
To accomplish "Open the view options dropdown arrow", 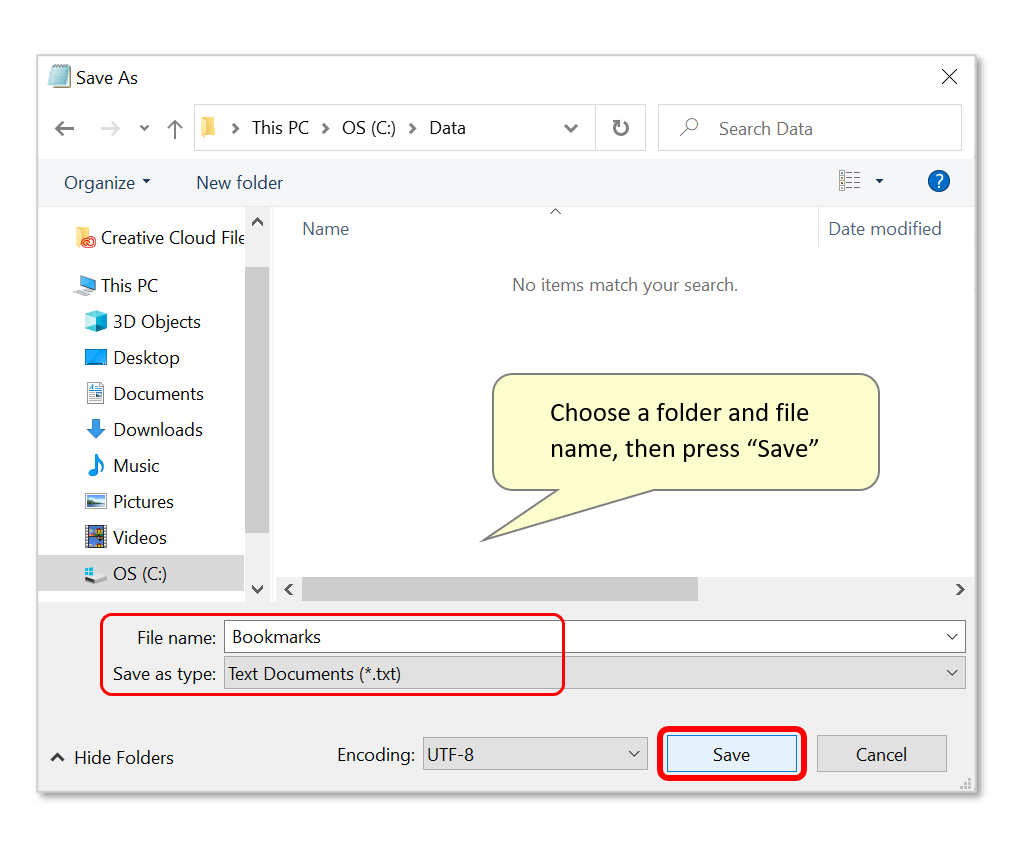I will 879,181.
